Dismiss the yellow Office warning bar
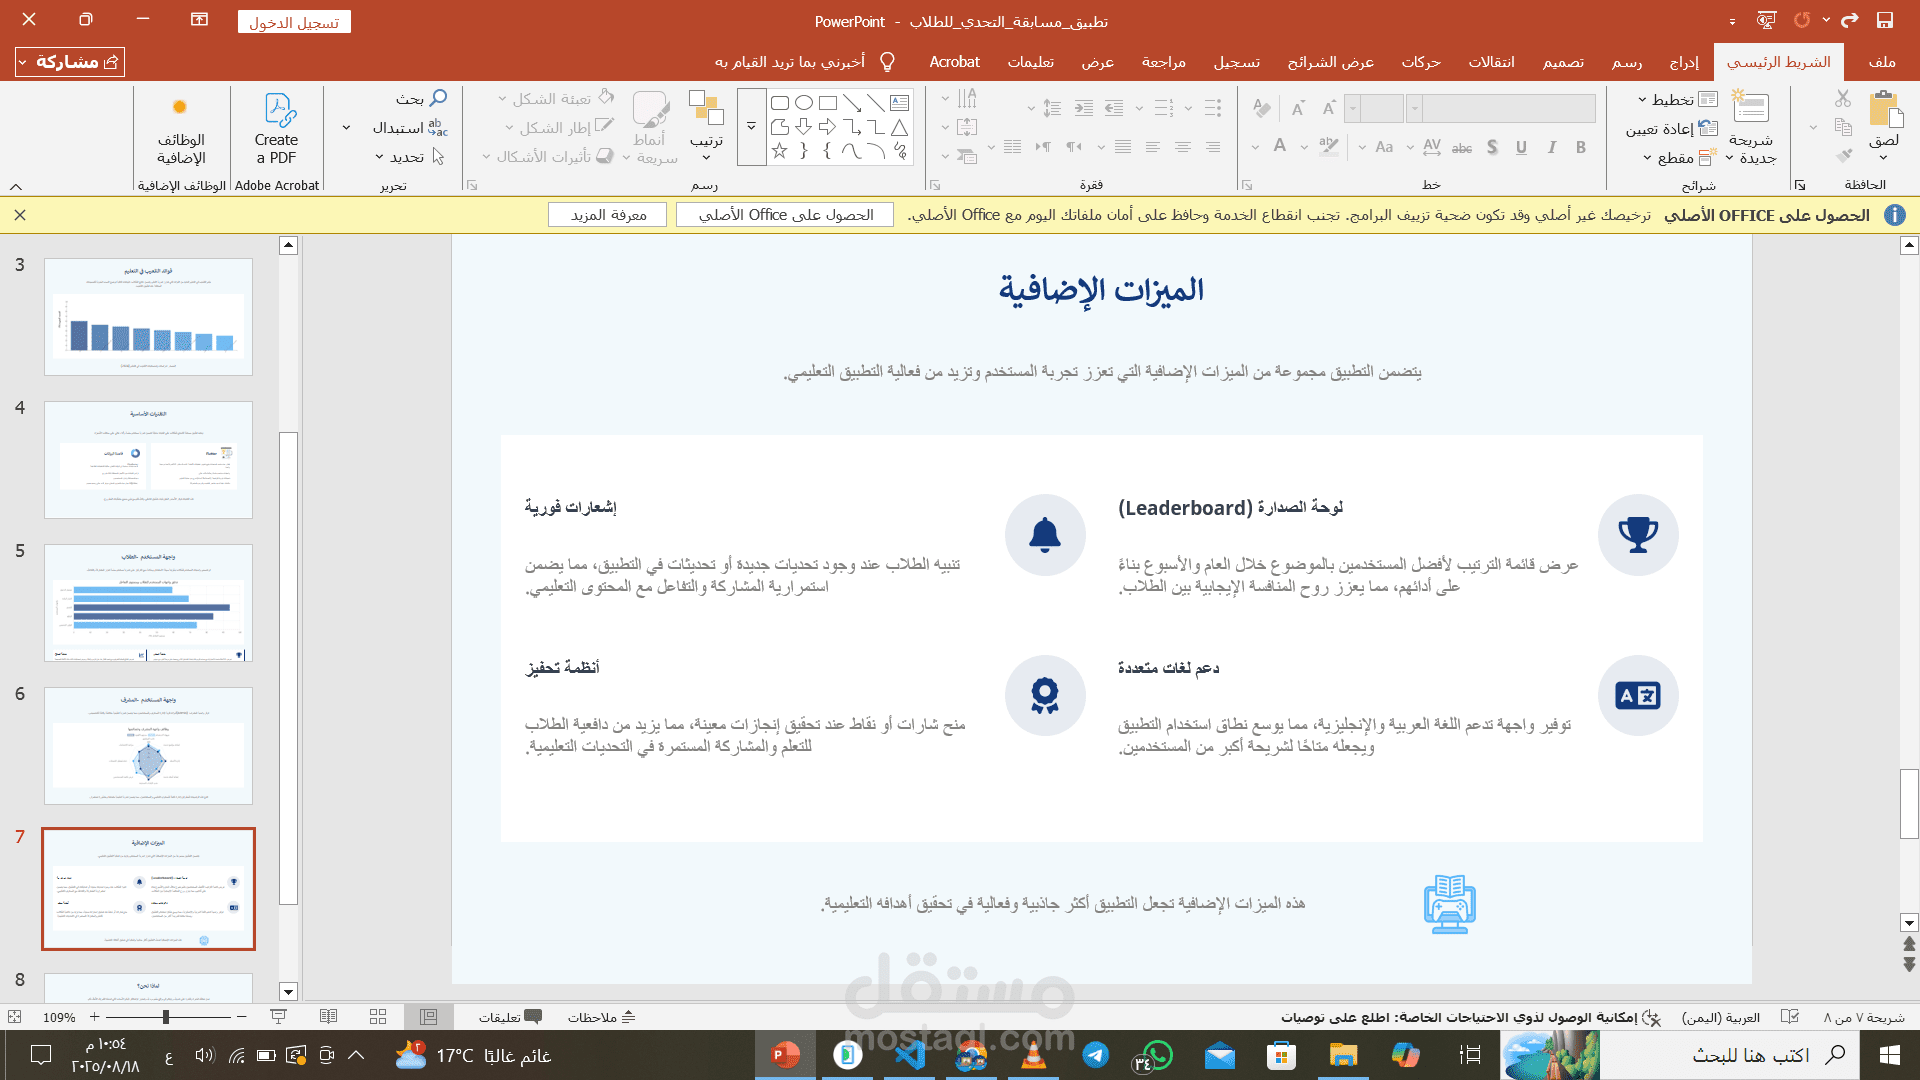Image resolution: width=1920 pixels, height=1080 pixels. click(x=20, y=215)
